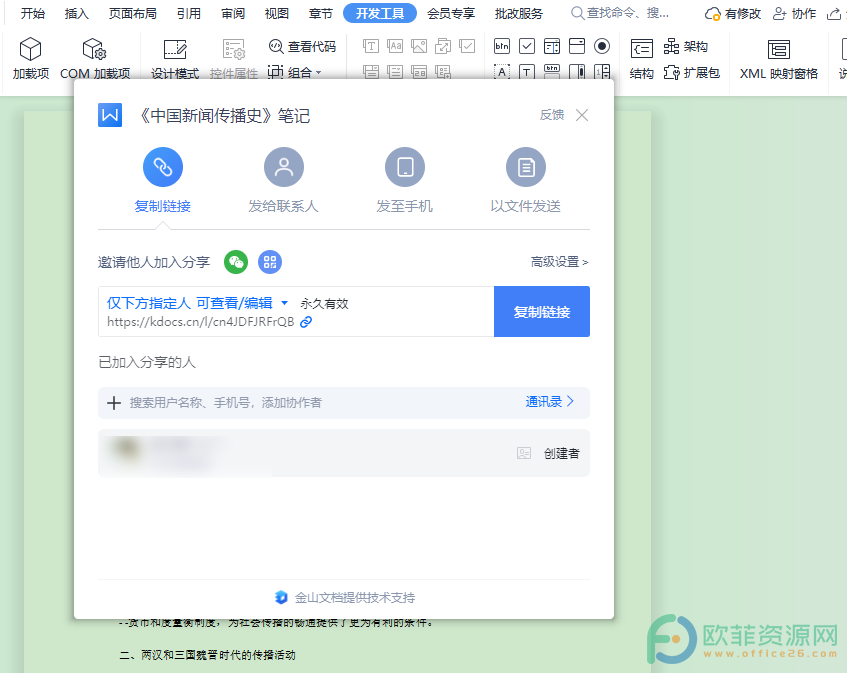Insert a spin button control
This screenshot has height=673, width=847.
pyautogui.click(x=602, y=72)
